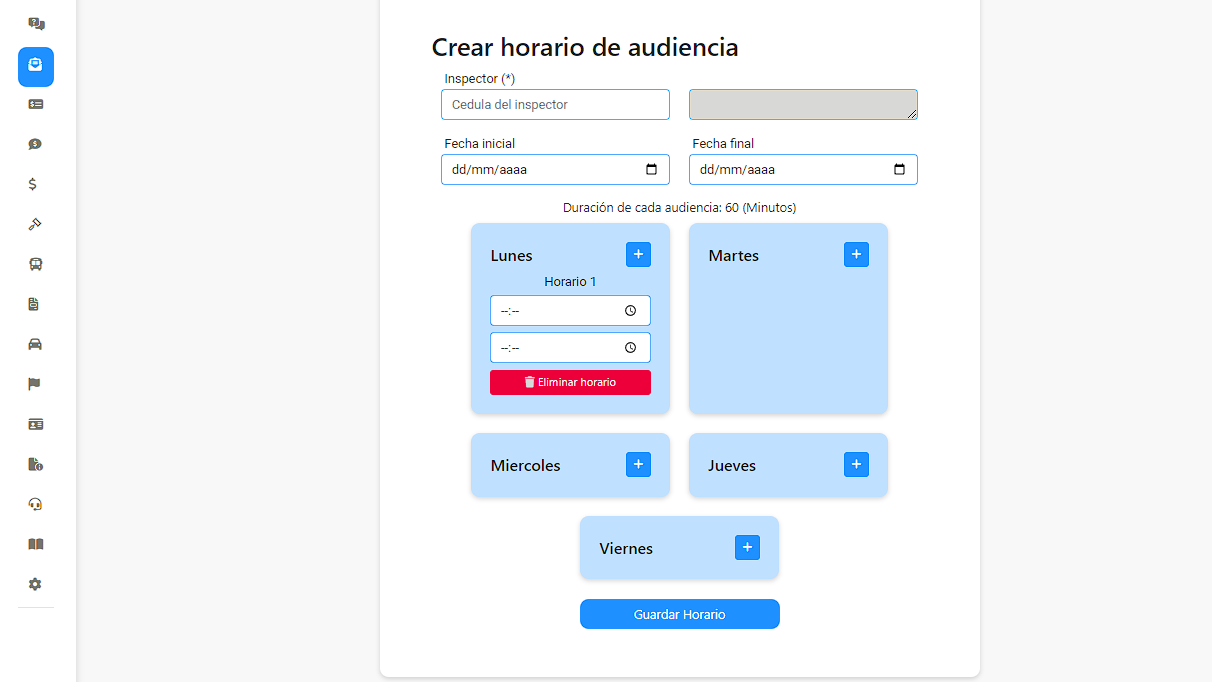Screen dimensions: 1212x690
Task: Select the highlighted open envelope sidebar icon
Action: (x=36, y=66)
